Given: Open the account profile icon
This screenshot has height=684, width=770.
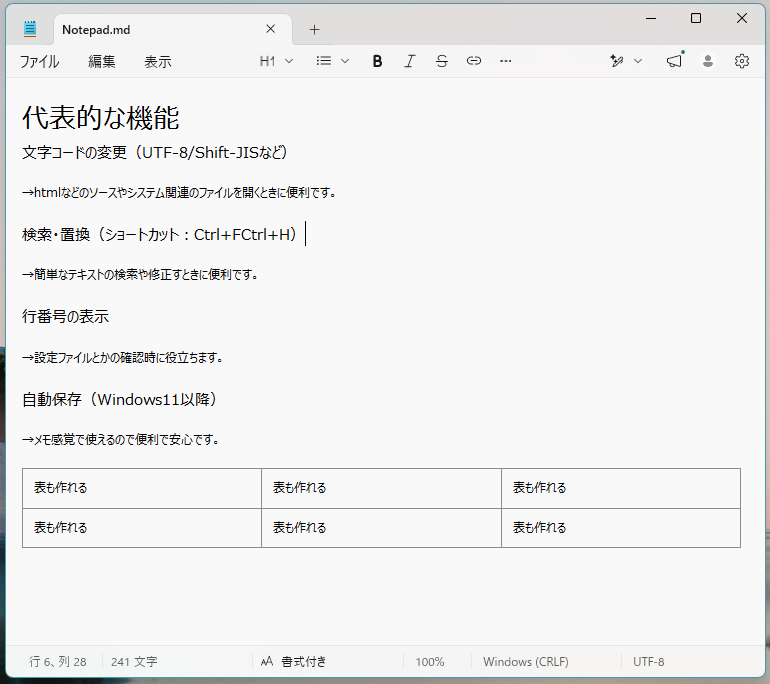Looking at the screenshot, I should 708,61.
